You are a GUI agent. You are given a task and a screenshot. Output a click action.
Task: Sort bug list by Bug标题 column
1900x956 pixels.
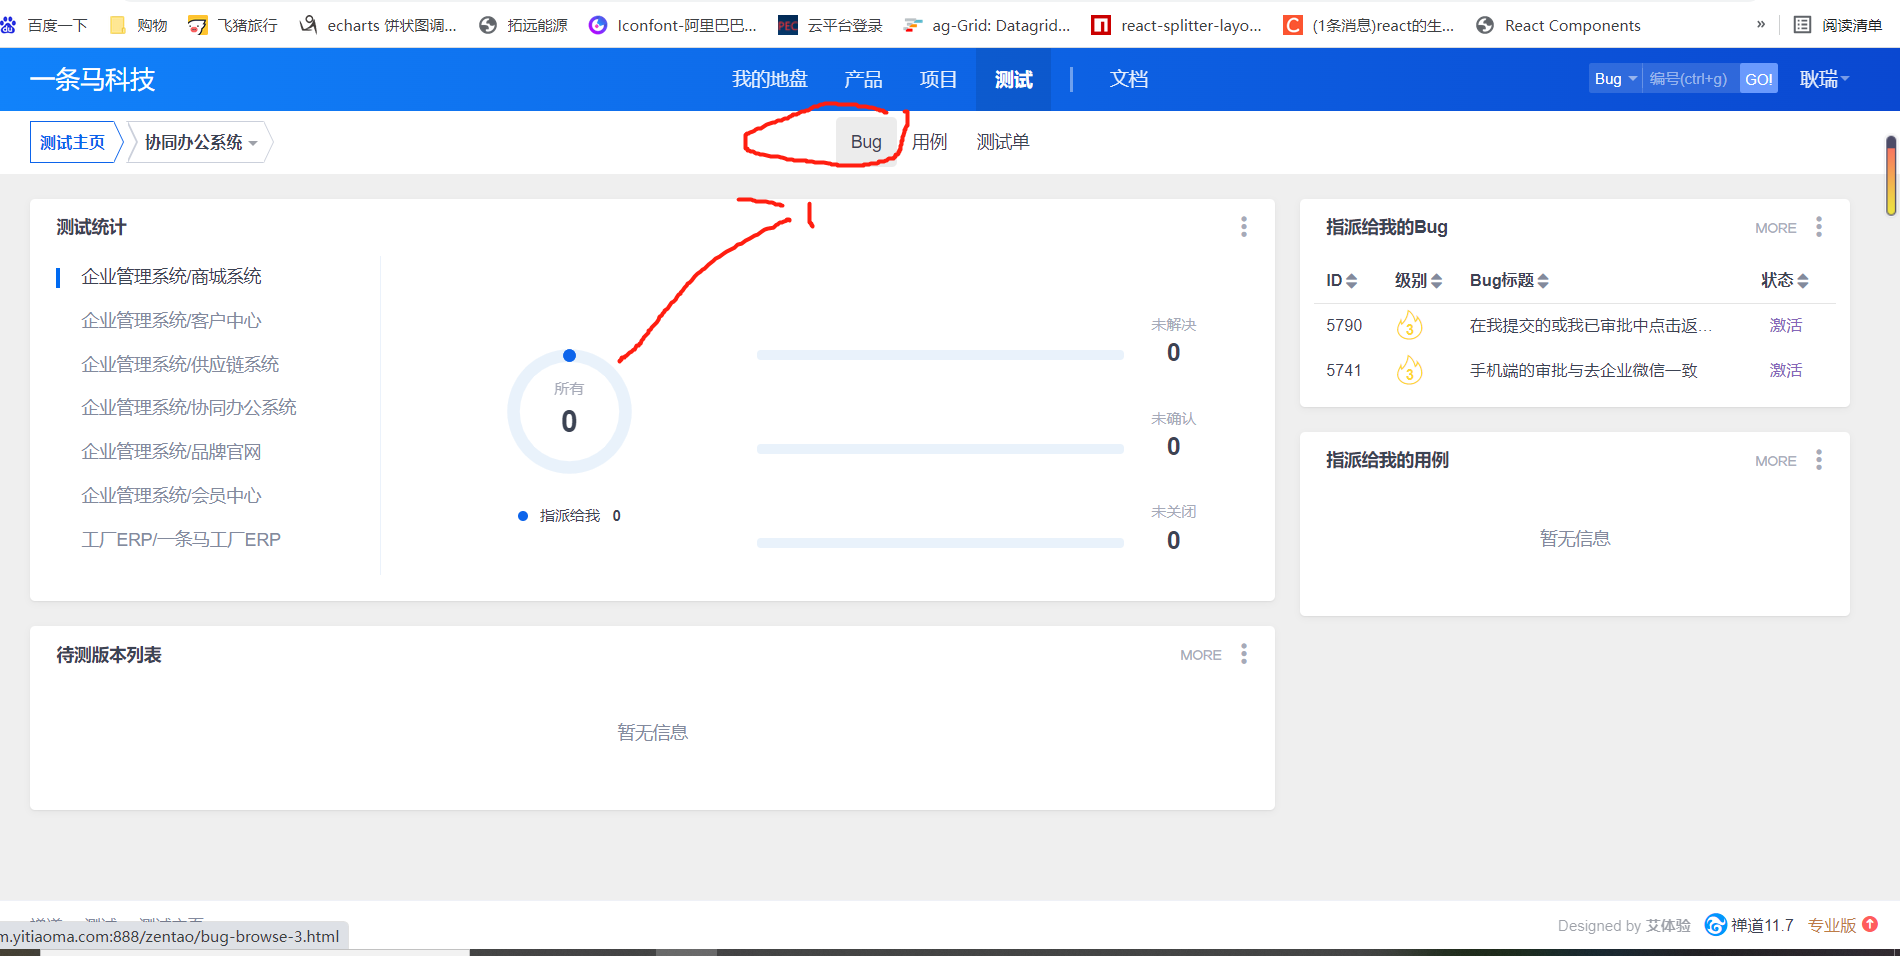click(x=1509, y=280)
